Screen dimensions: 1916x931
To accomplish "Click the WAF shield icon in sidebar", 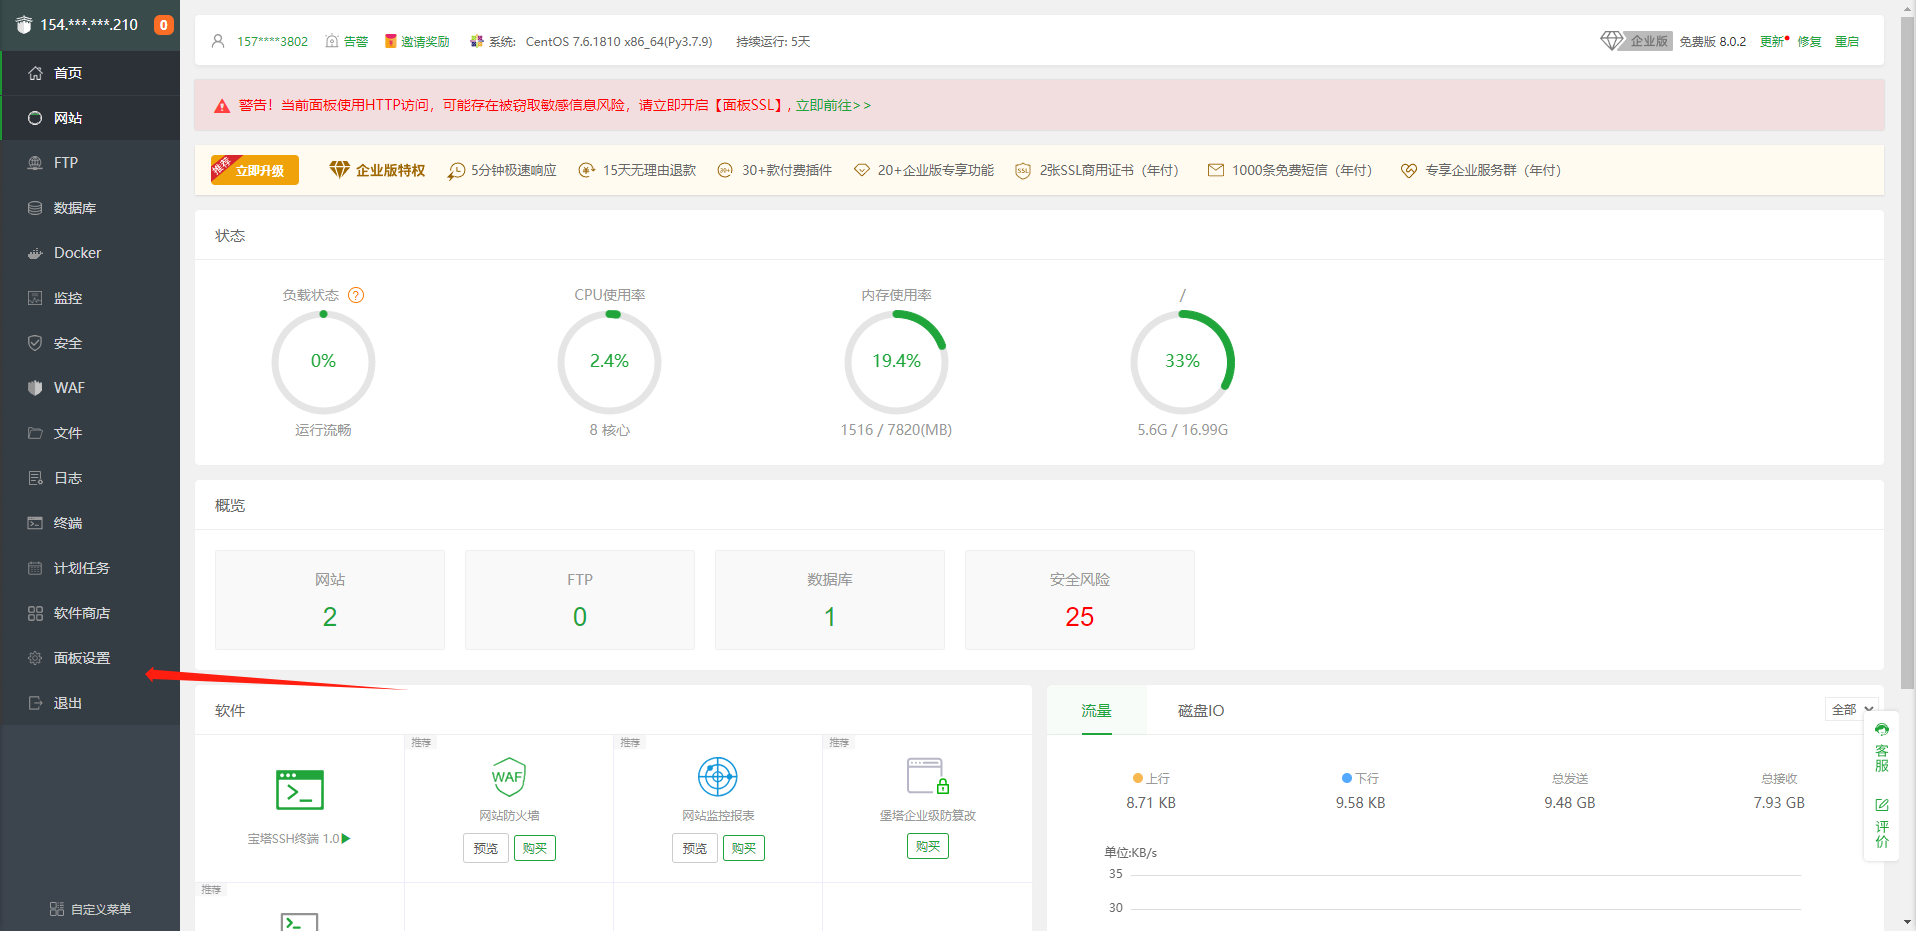I will point(35,388).
